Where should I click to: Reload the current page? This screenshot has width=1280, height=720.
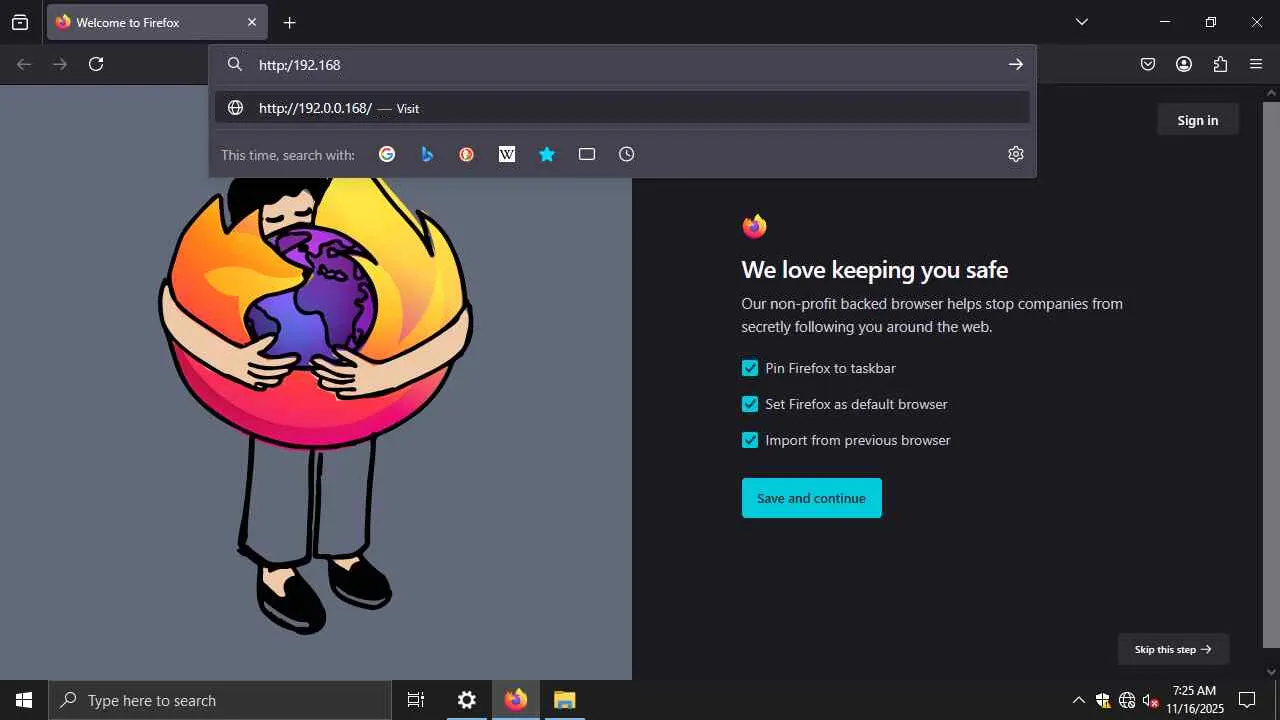pos(96,64)
